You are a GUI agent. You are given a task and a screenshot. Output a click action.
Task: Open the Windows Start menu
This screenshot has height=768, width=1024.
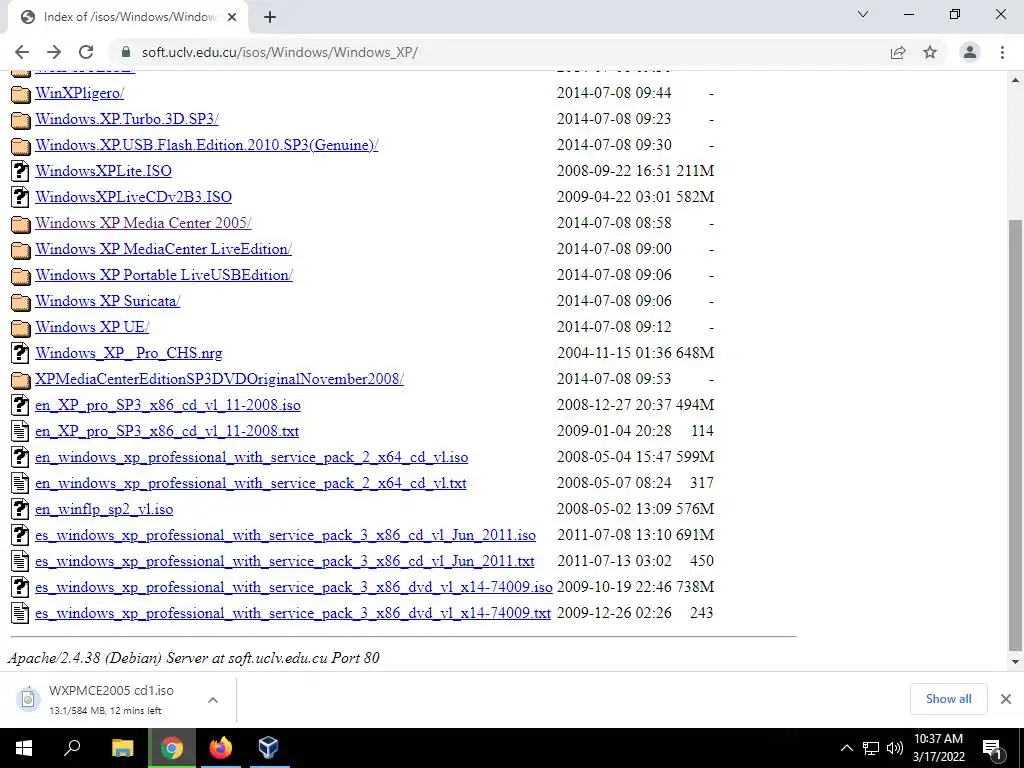[x=24, y=748]
